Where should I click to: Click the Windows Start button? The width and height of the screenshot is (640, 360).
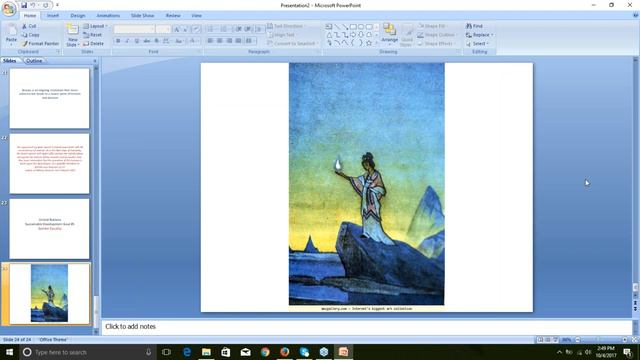point(9,352)
